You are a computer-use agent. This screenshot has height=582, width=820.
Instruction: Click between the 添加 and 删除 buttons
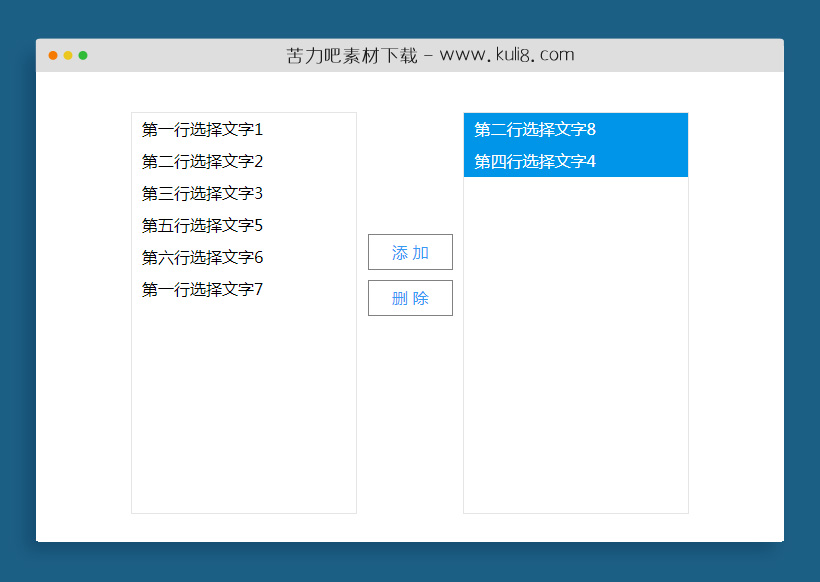pyautogui.click(x=410, y=275)
